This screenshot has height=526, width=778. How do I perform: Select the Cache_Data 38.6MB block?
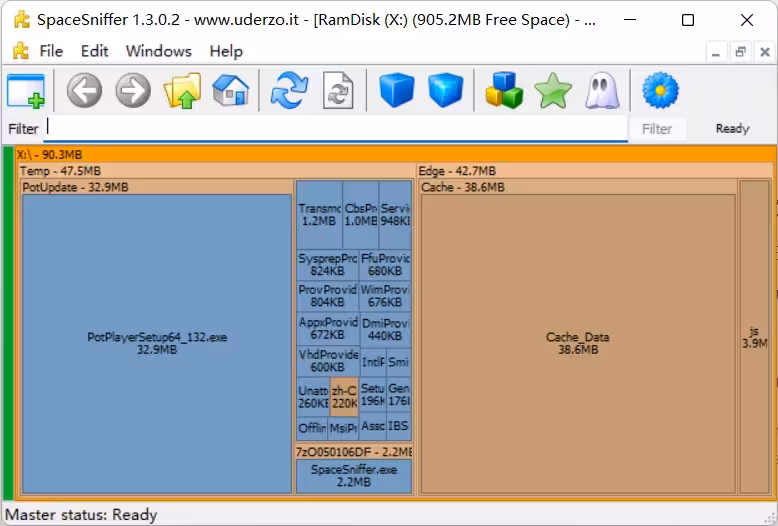coord(578,343)
